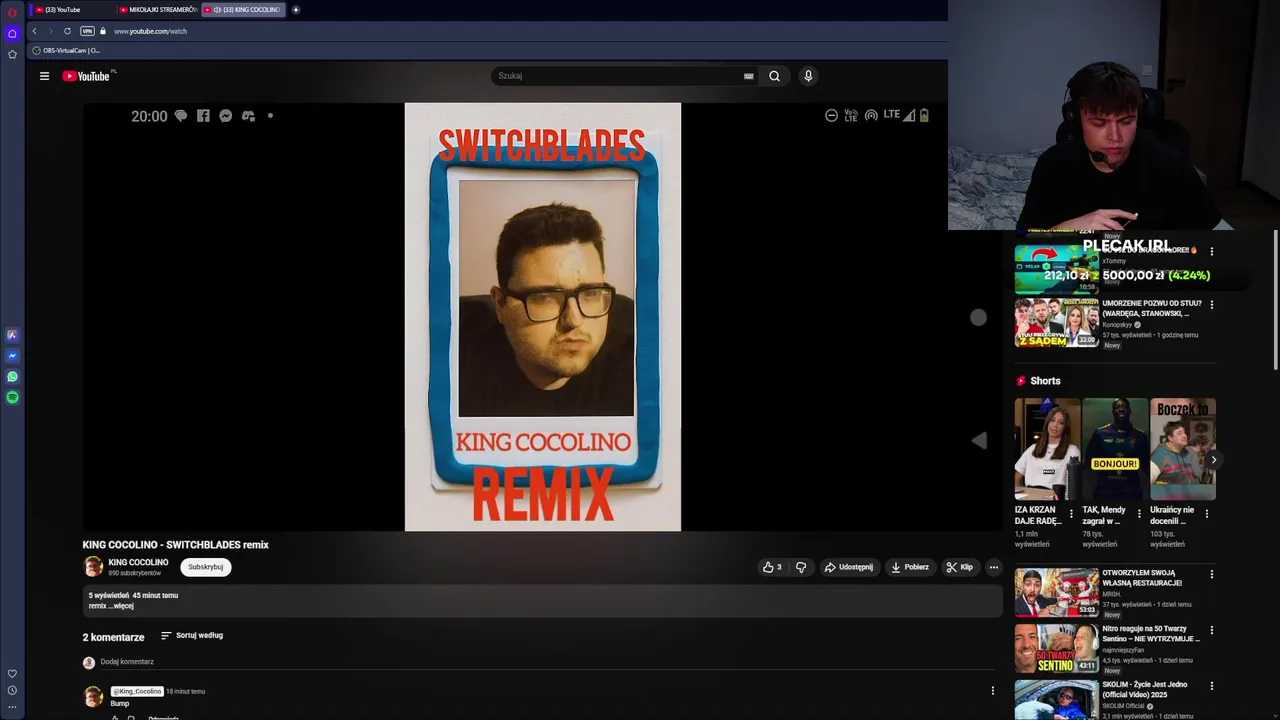Dislike the video with thumbs down

pos(801,567)
